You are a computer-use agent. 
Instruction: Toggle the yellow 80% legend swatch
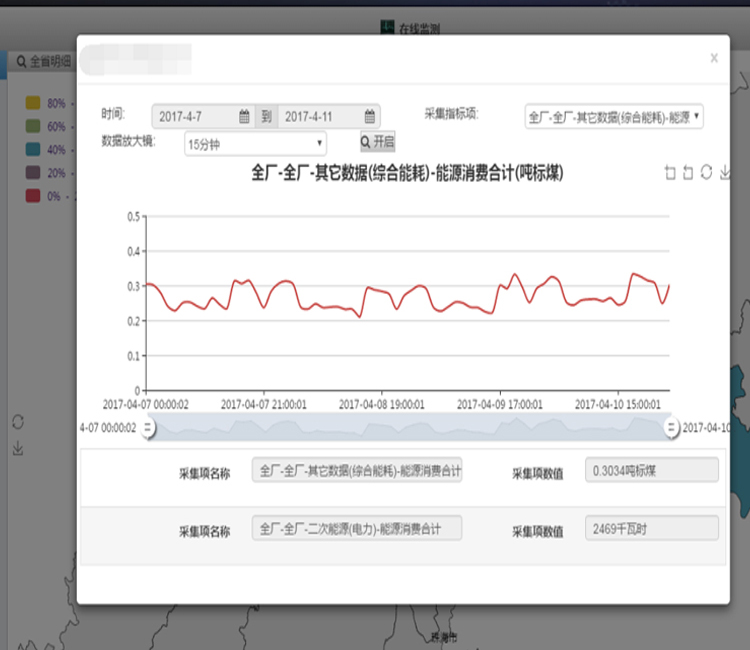(33, 103)
